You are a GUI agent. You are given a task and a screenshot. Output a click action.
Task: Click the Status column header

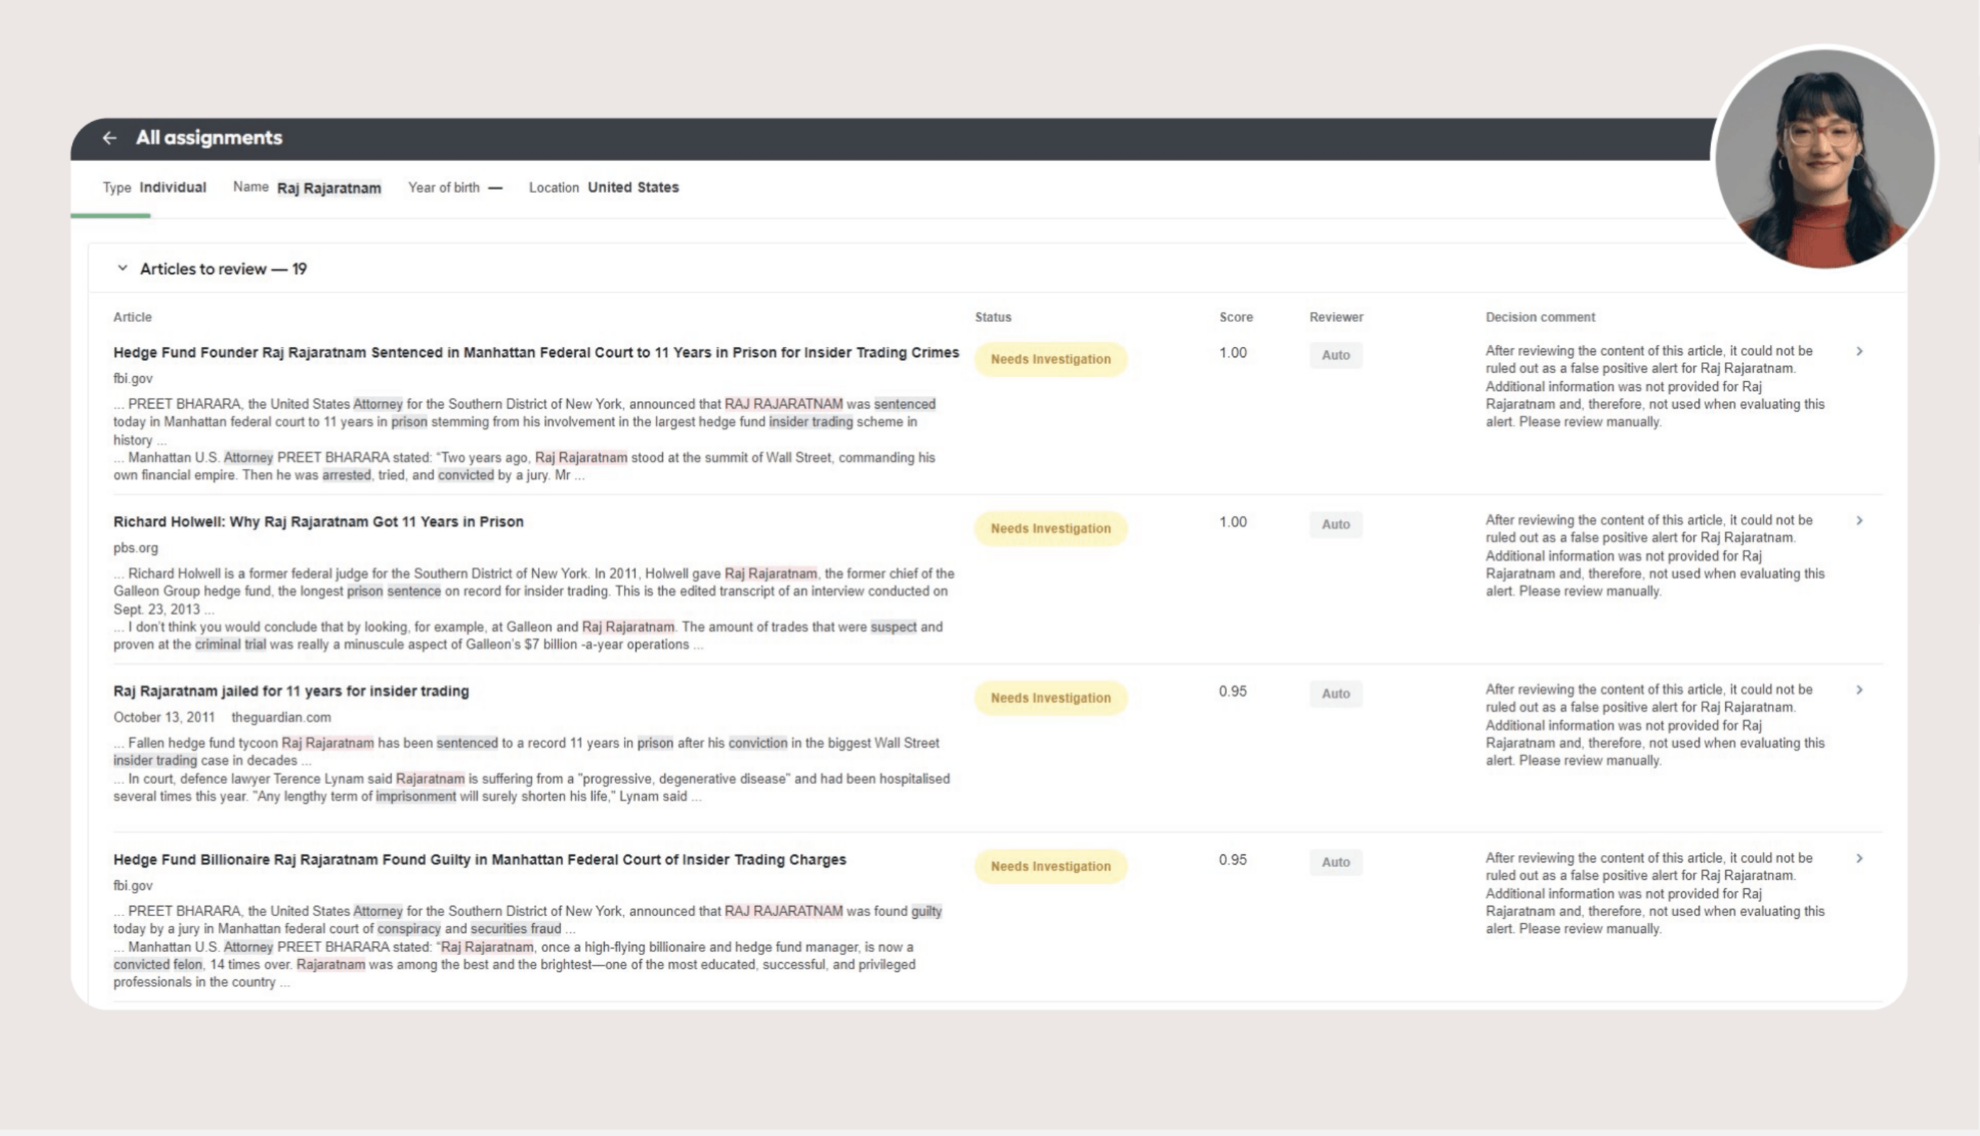[993, 317]
